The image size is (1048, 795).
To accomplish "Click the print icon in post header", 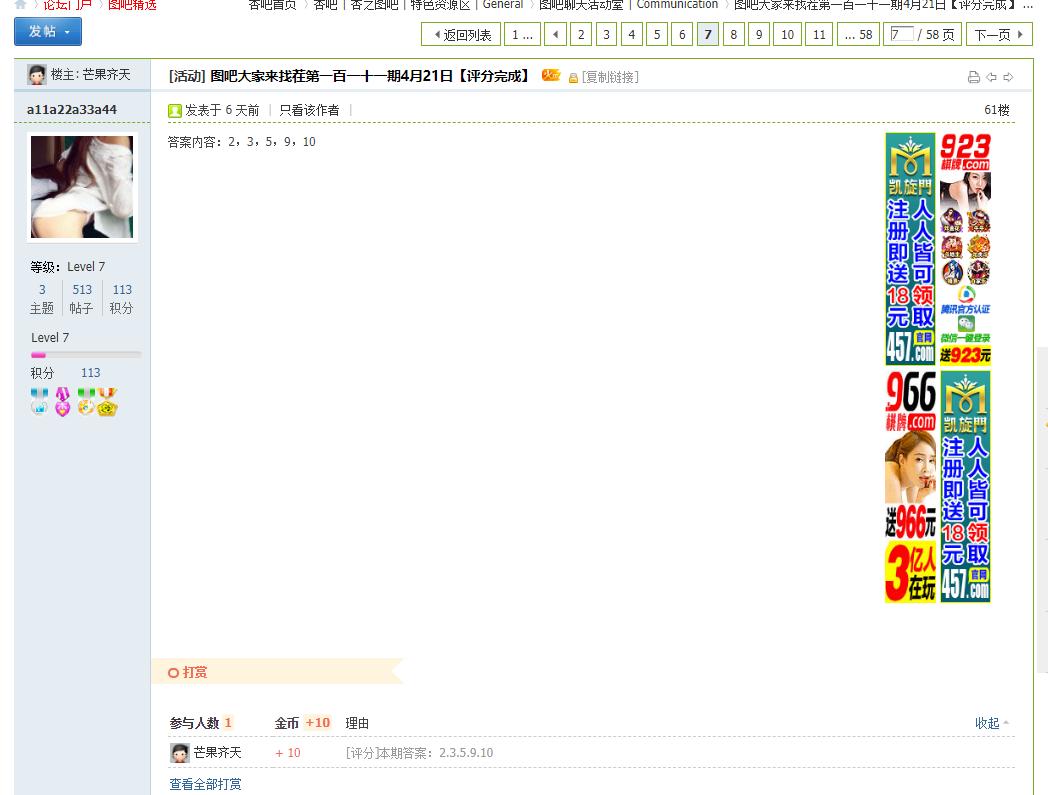I will tap(974, 77).
